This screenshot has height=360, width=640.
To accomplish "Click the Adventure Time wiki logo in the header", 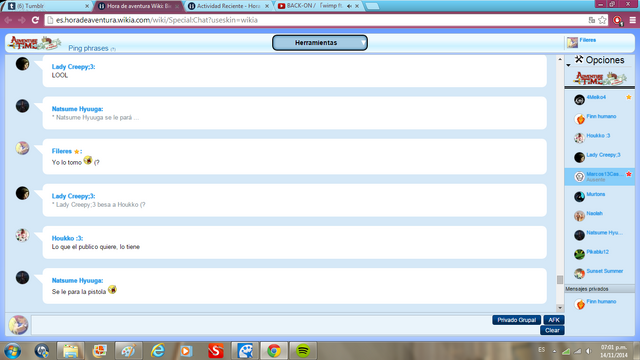I will [35, 43].
